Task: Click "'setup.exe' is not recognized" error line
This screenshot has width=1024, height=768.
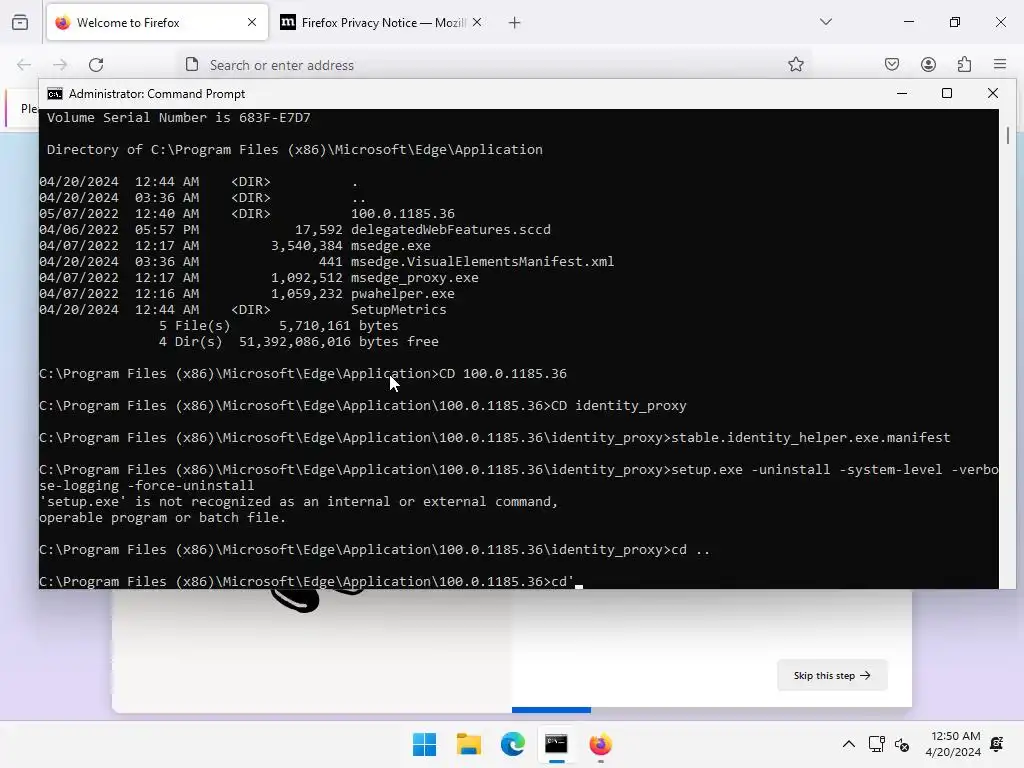Action: 298,502
